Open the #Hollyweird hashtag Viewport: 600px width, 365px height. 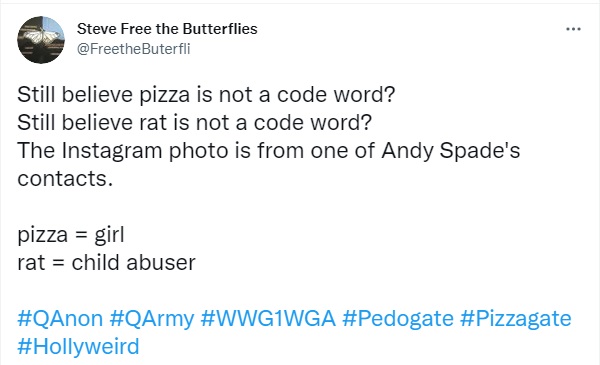78,347
